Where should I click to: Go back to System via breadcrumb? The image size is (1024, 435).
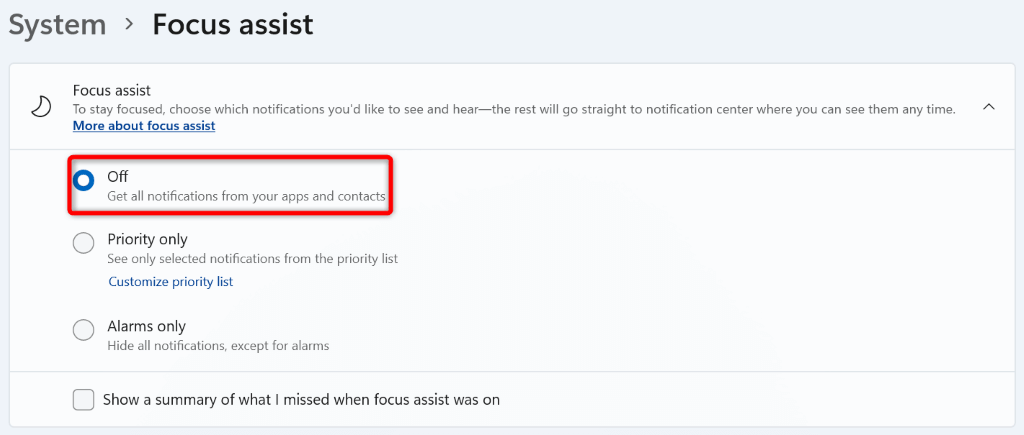(x=56, y=24)
